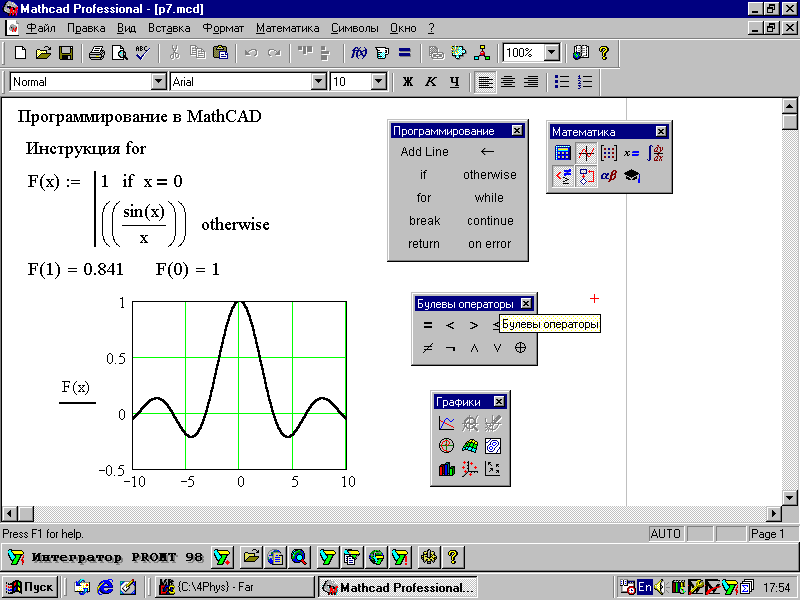The width and height of the screenshot is (800, 600).
Task: Open Calculus integral icon in Математика panel
Action: pyautogui.click(x=655, y=153)
